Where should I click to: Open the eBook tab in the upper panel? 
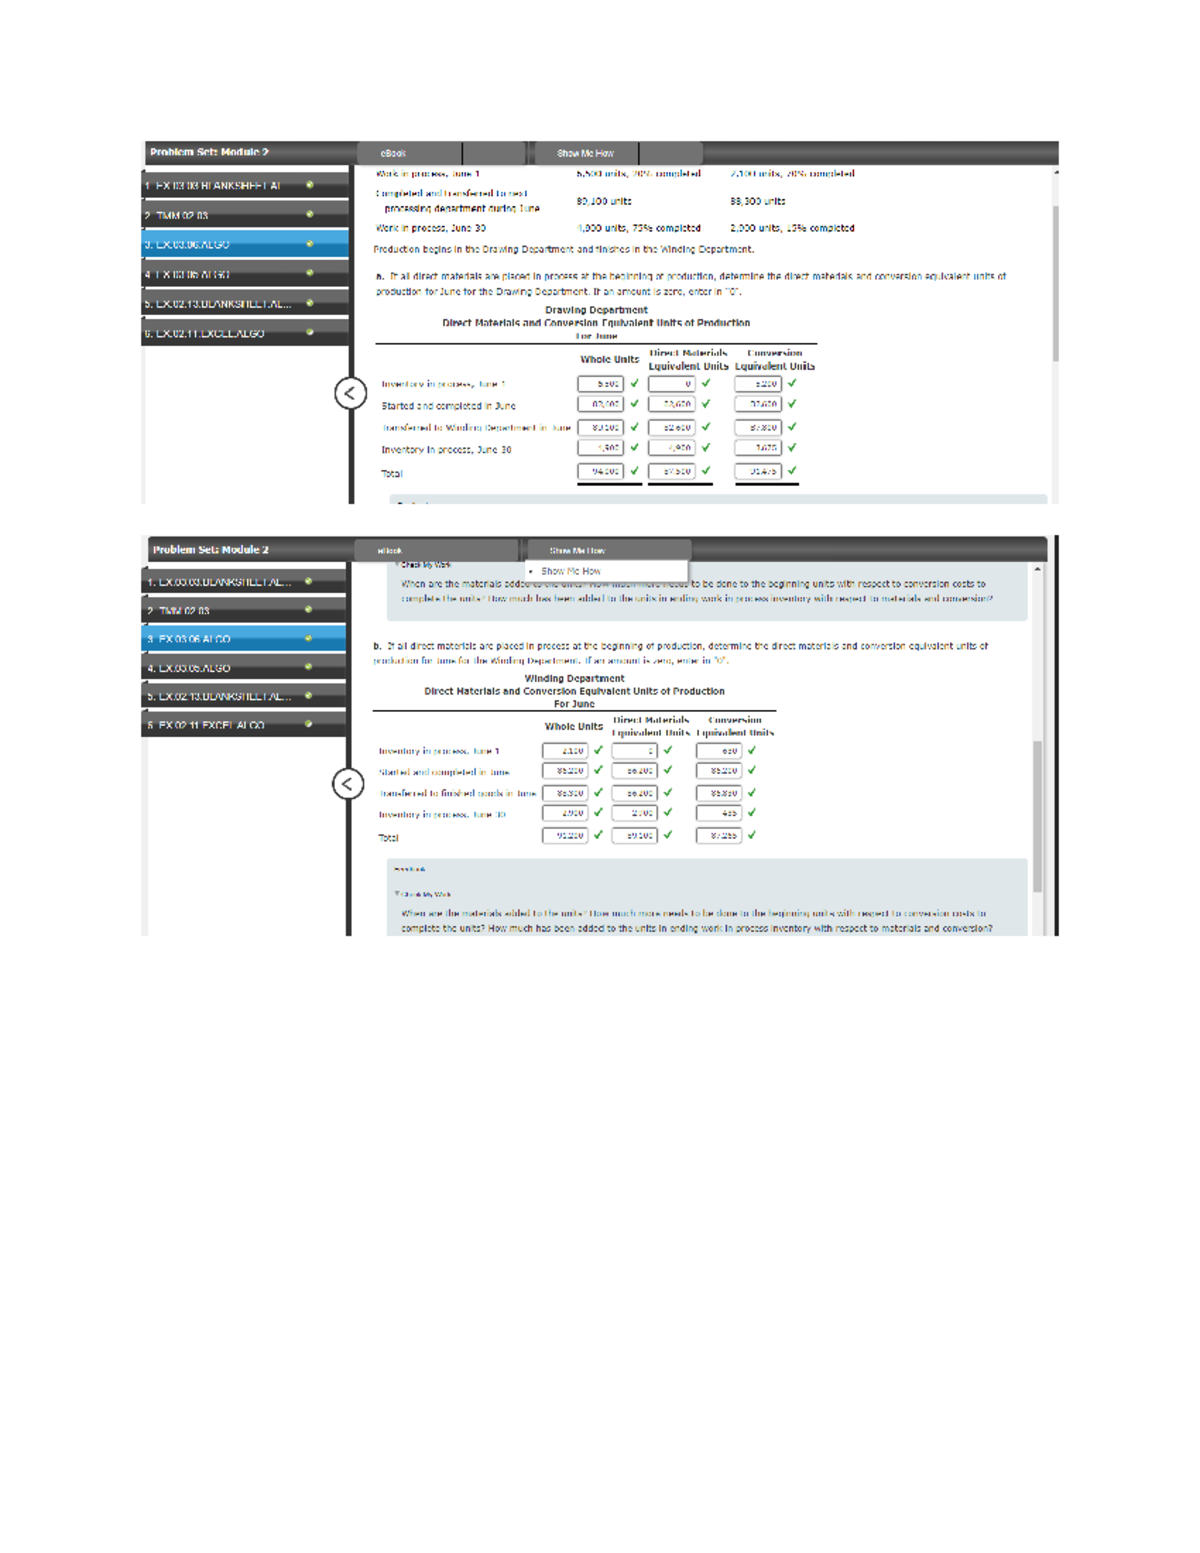[393, 153]
